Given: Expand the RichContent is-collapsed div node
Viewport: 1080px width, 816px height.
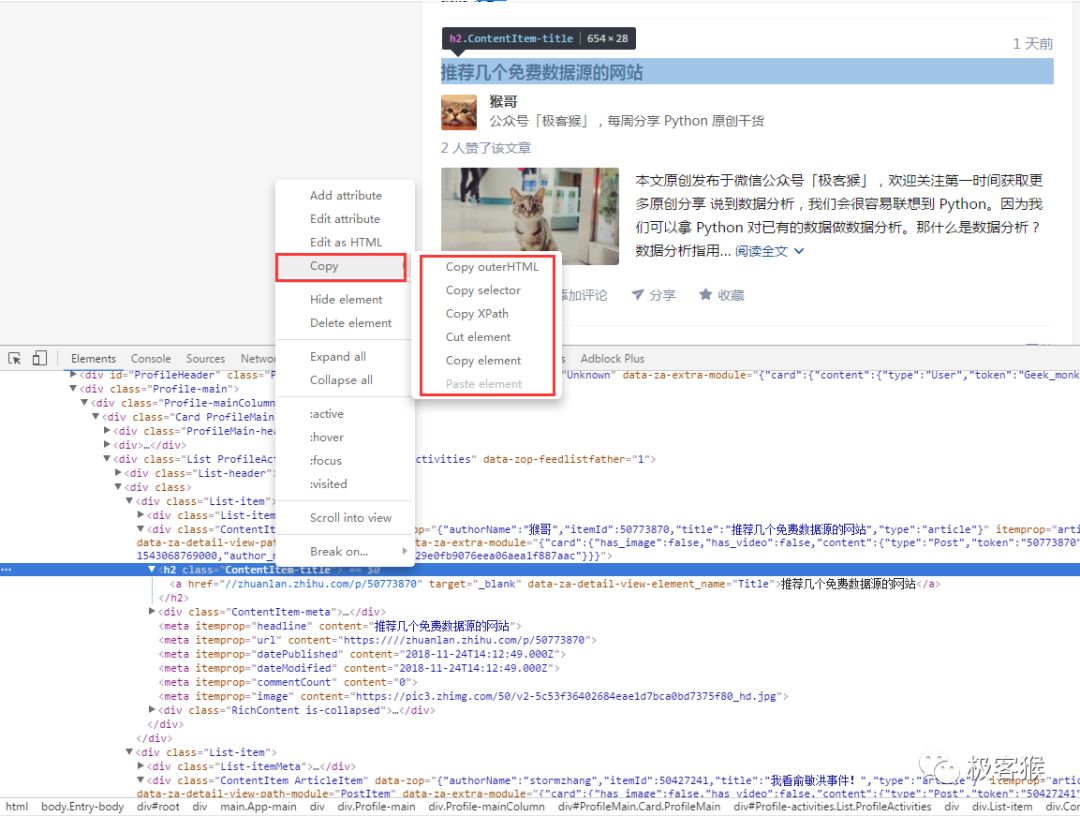Looking at the screenshot, I should [152, 709].
